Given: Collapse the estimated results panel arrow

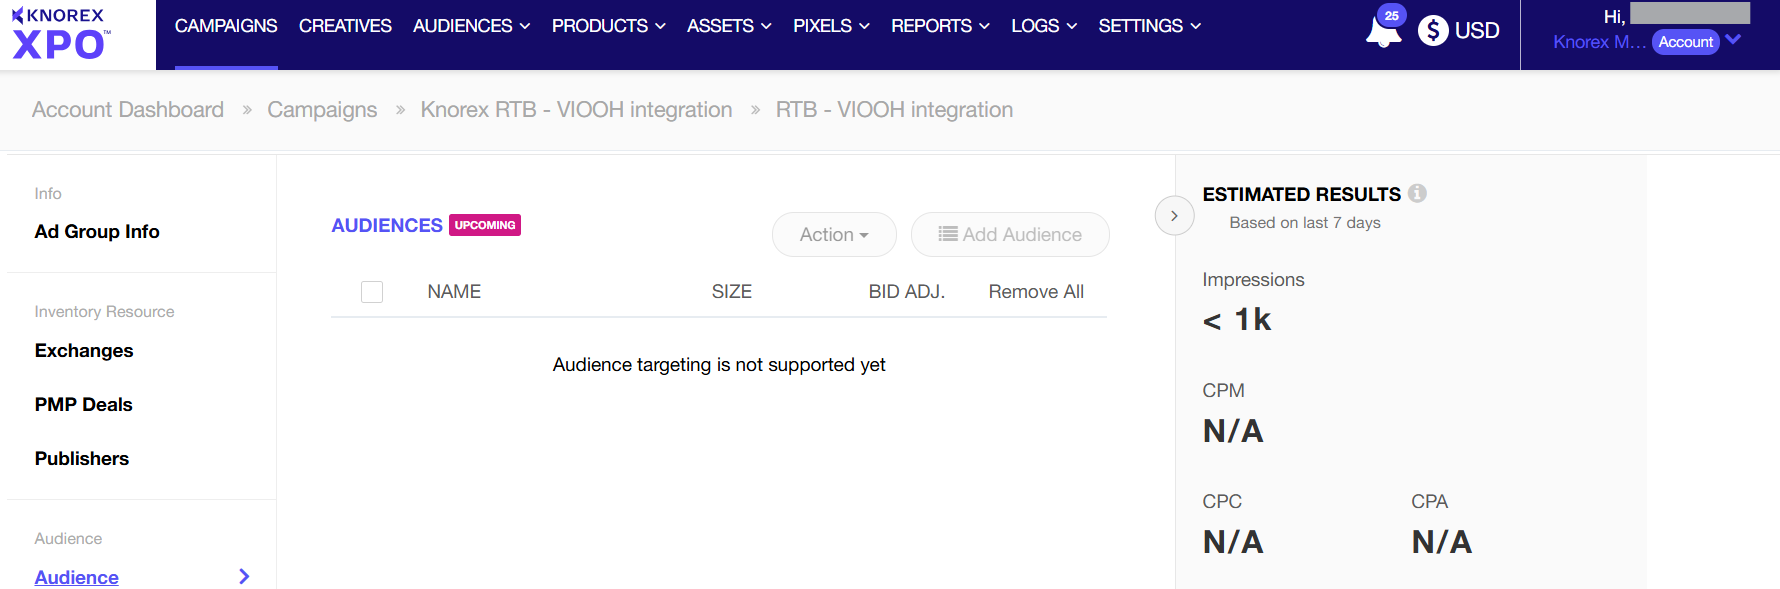Looking at the screenshot, I should [1174, 216].
